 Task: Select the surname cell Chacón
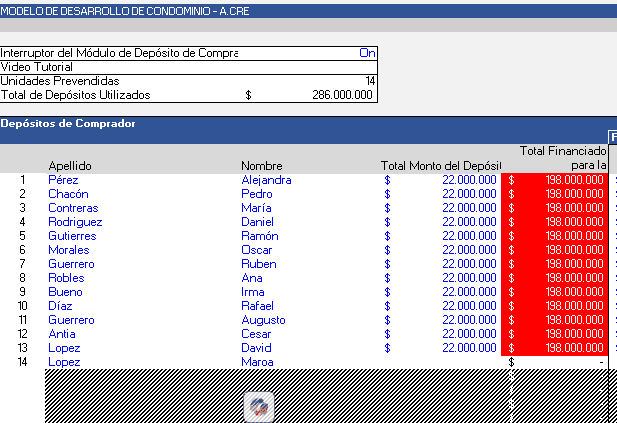point(68,194)
